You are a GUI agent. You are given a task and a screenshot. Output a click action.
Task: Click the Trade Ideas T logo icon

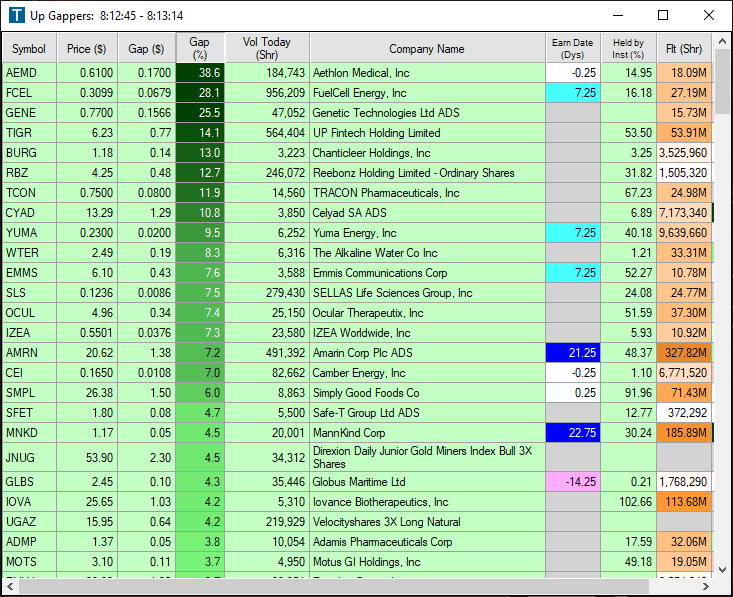[17, 15]
